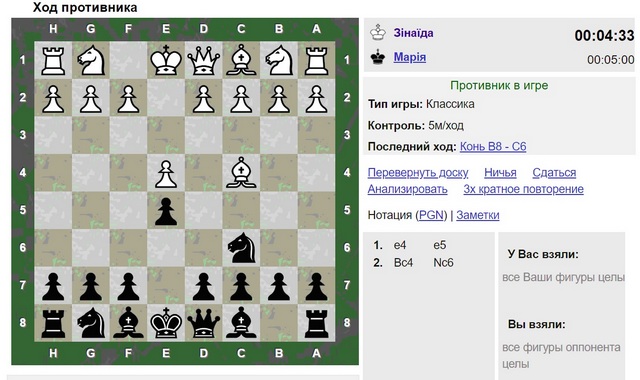Claim 3х кратное повторение
This screenshot has height=380, width=640.
tap(523, 189)
